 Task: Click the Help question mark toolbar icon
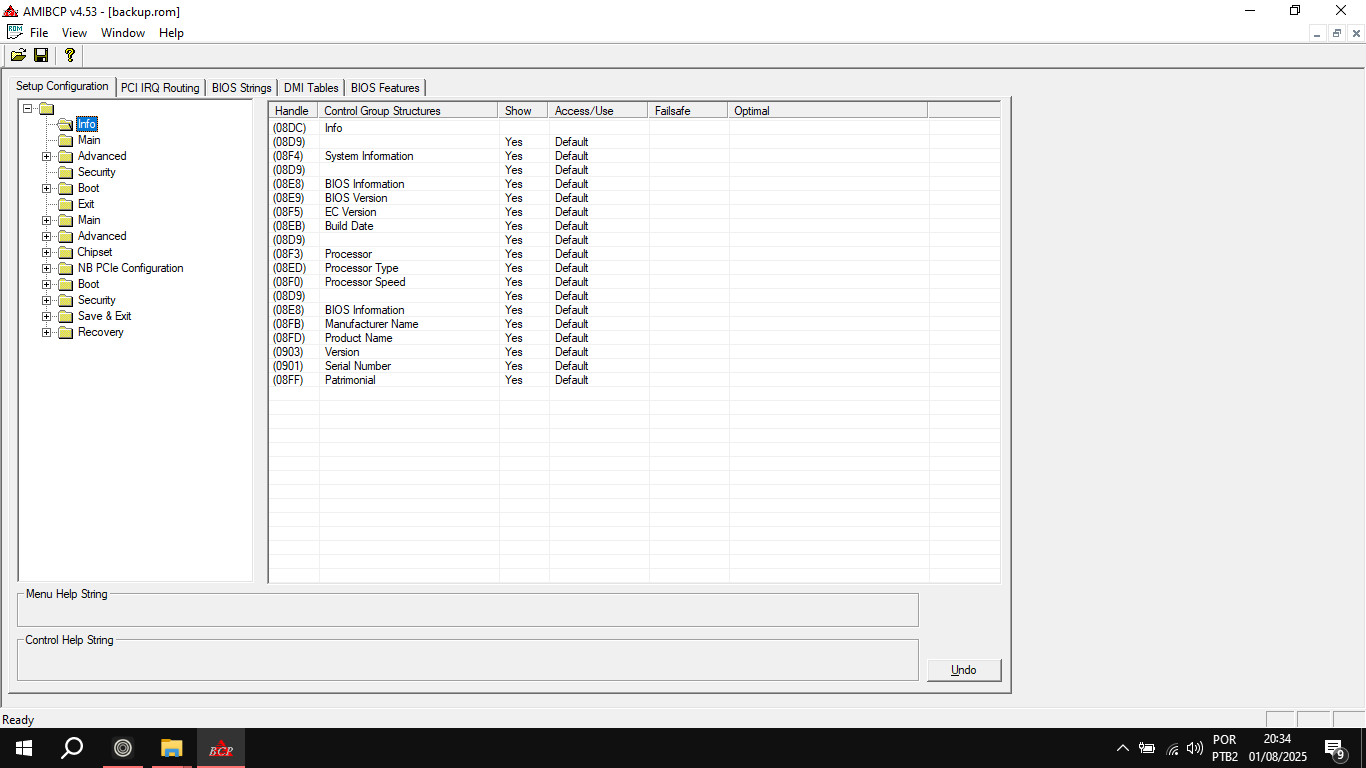pyautogui.click(x=69, y=55)
